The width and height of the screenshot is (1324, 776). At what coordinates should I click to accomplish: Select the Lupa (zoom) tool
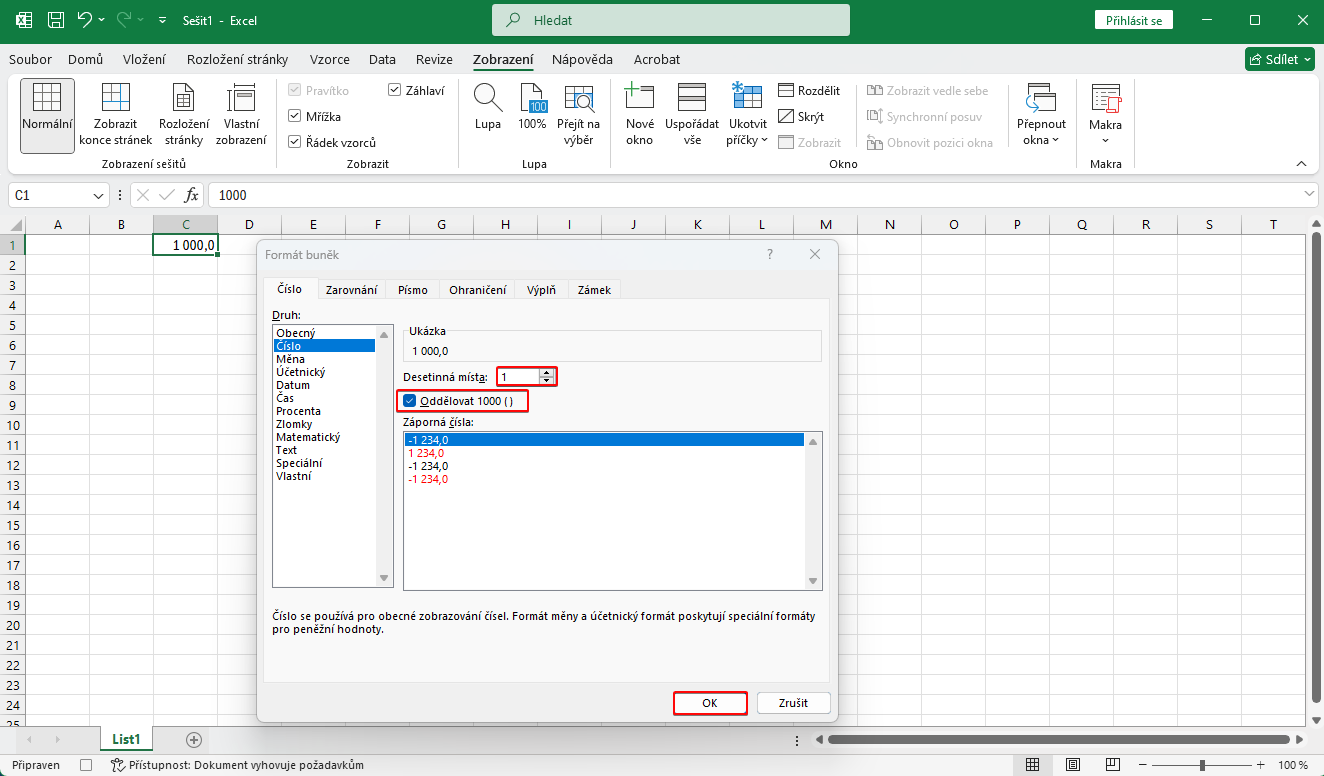(487, 108)
